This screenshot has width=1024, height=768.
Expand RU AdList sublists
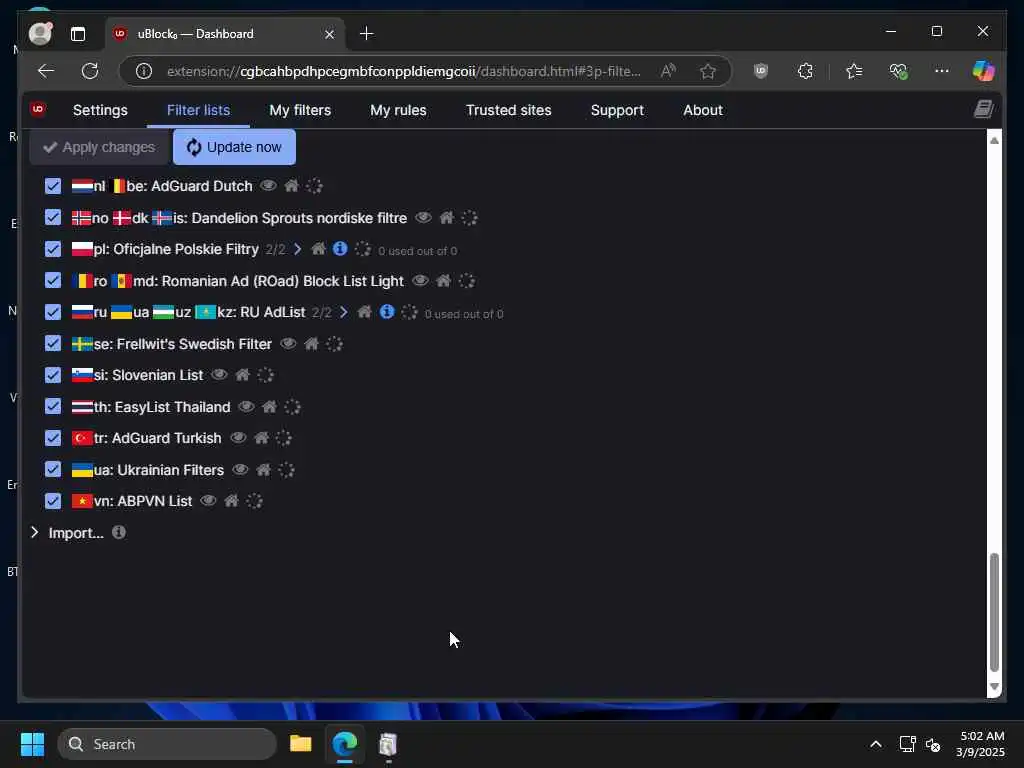(x=344, y=312)
